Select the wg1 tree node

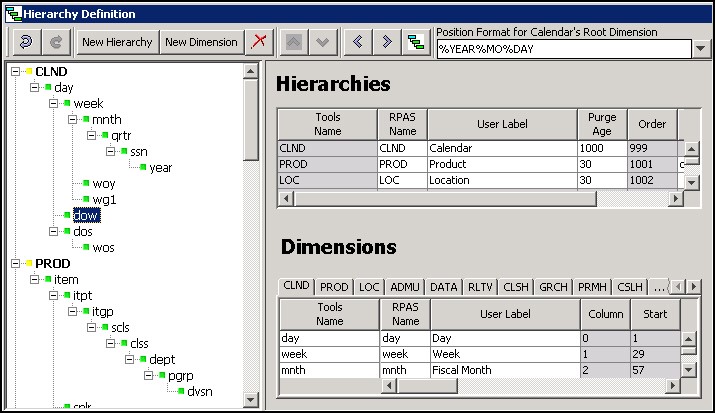(x=104, y=200)
